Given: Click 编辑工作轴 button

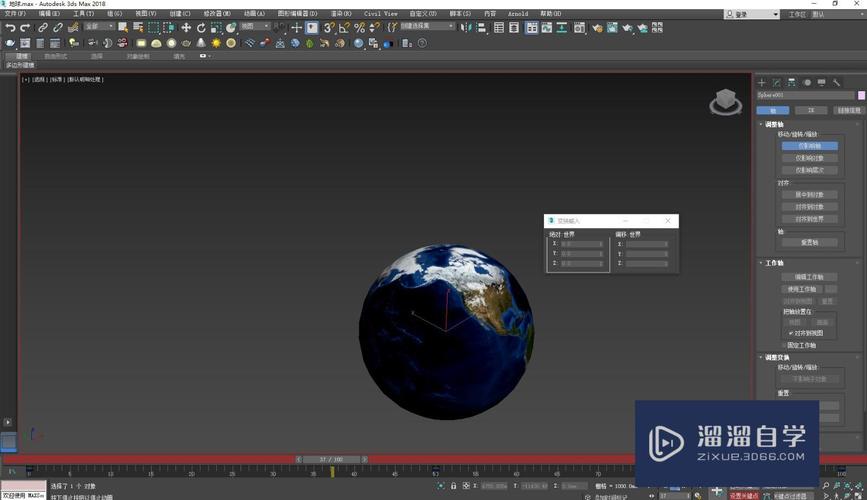Looking at the screenshot, I should (809, 277).
